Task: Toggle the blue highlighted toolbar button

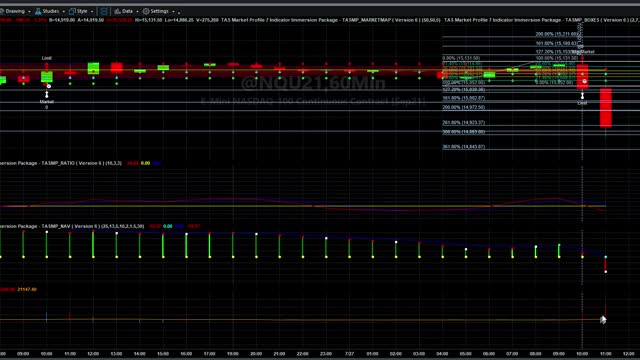Action: tap(104, 11)
